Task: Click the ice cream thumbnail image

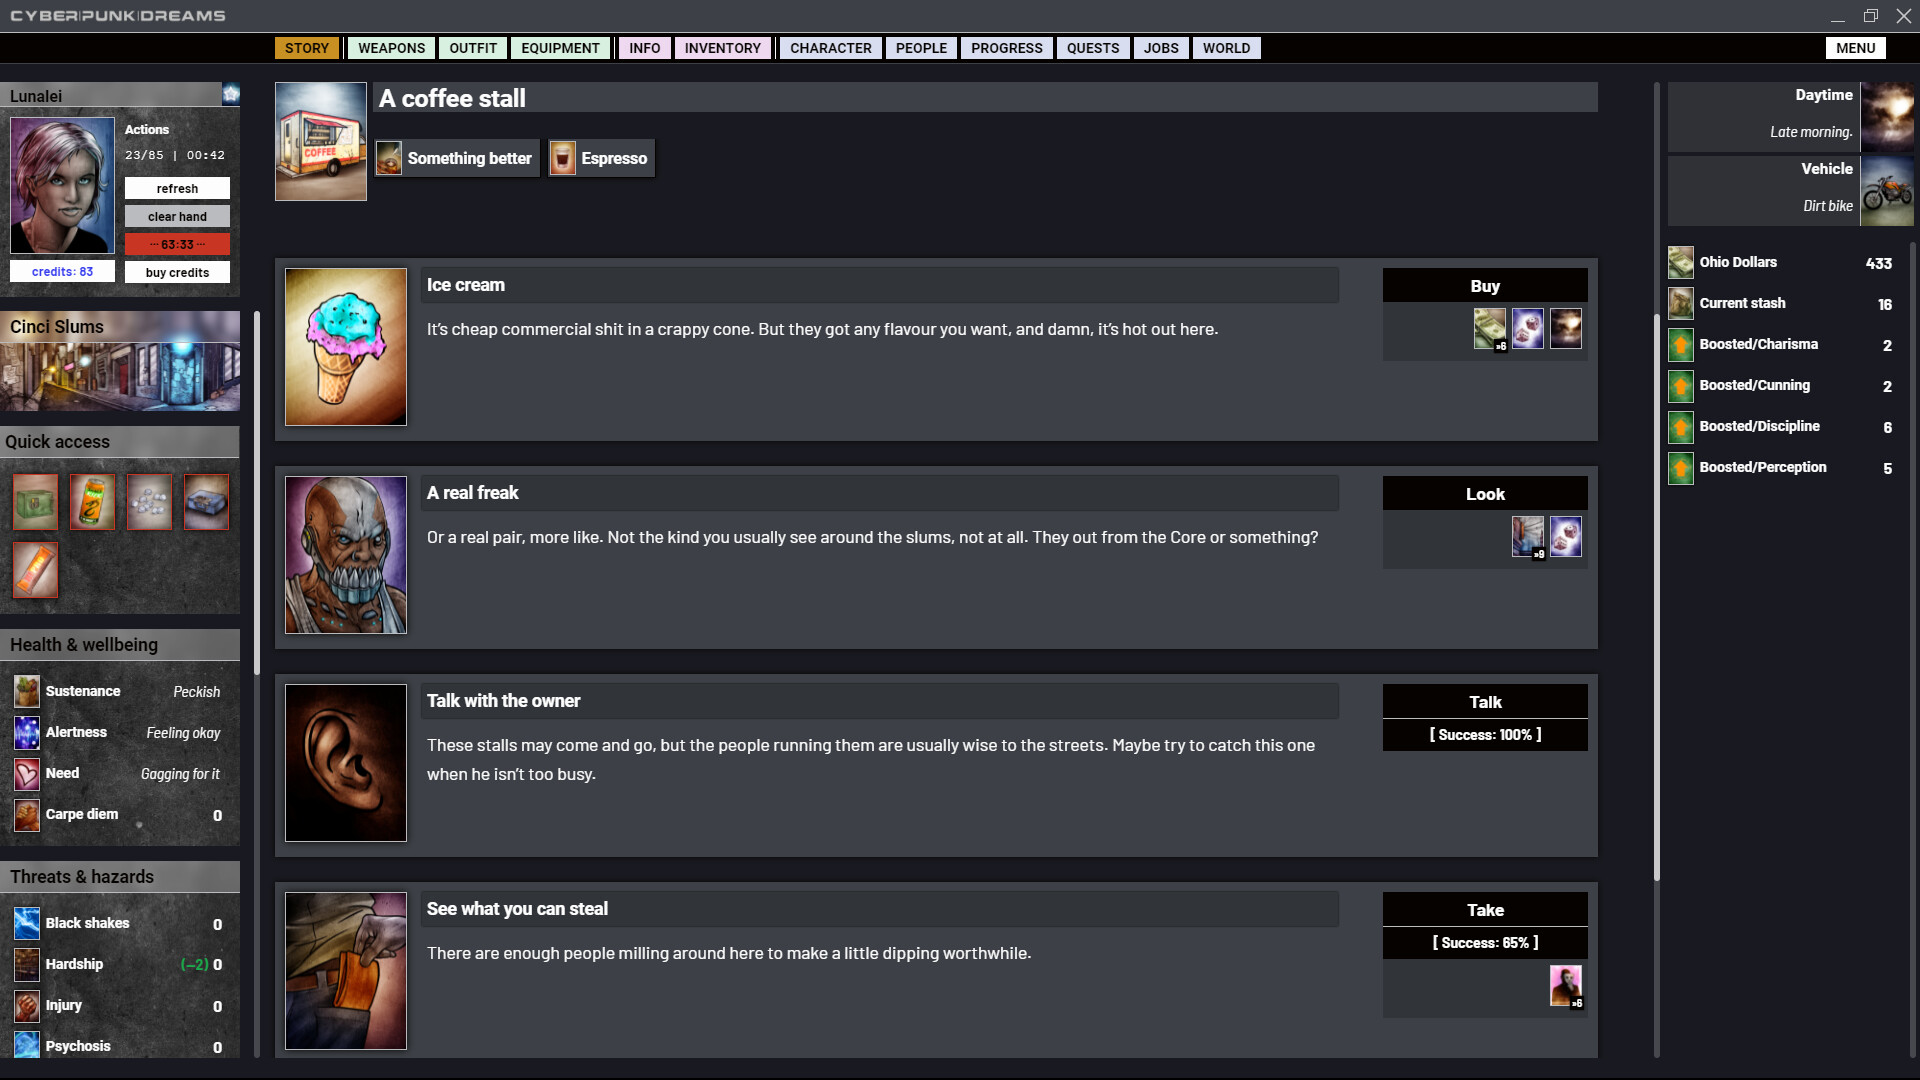Action: [x=345, y=347]
